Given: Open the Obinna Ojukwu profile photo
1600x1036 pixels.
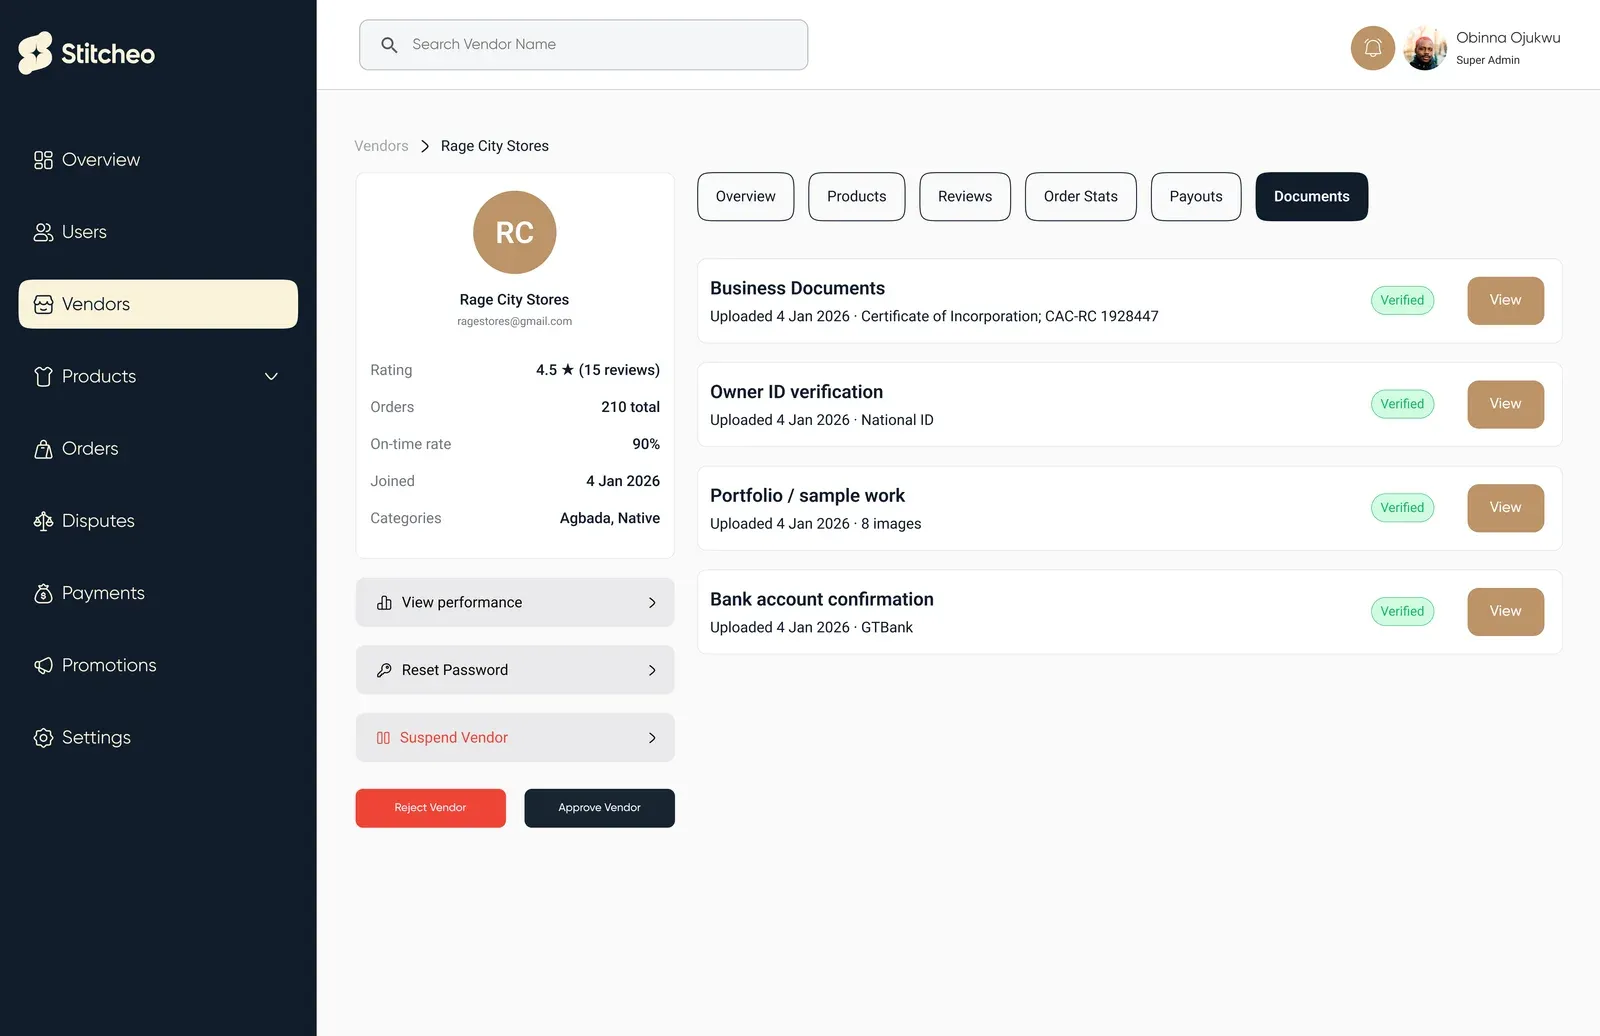Looking at the screenshot, I should pos(1425,48).
